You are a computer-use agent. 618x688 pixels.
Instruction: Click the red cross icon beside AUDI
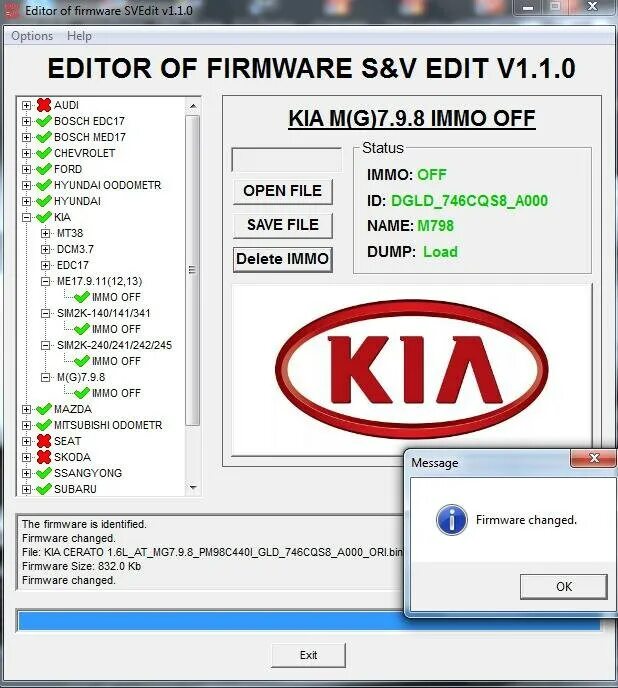click(44, 105)
